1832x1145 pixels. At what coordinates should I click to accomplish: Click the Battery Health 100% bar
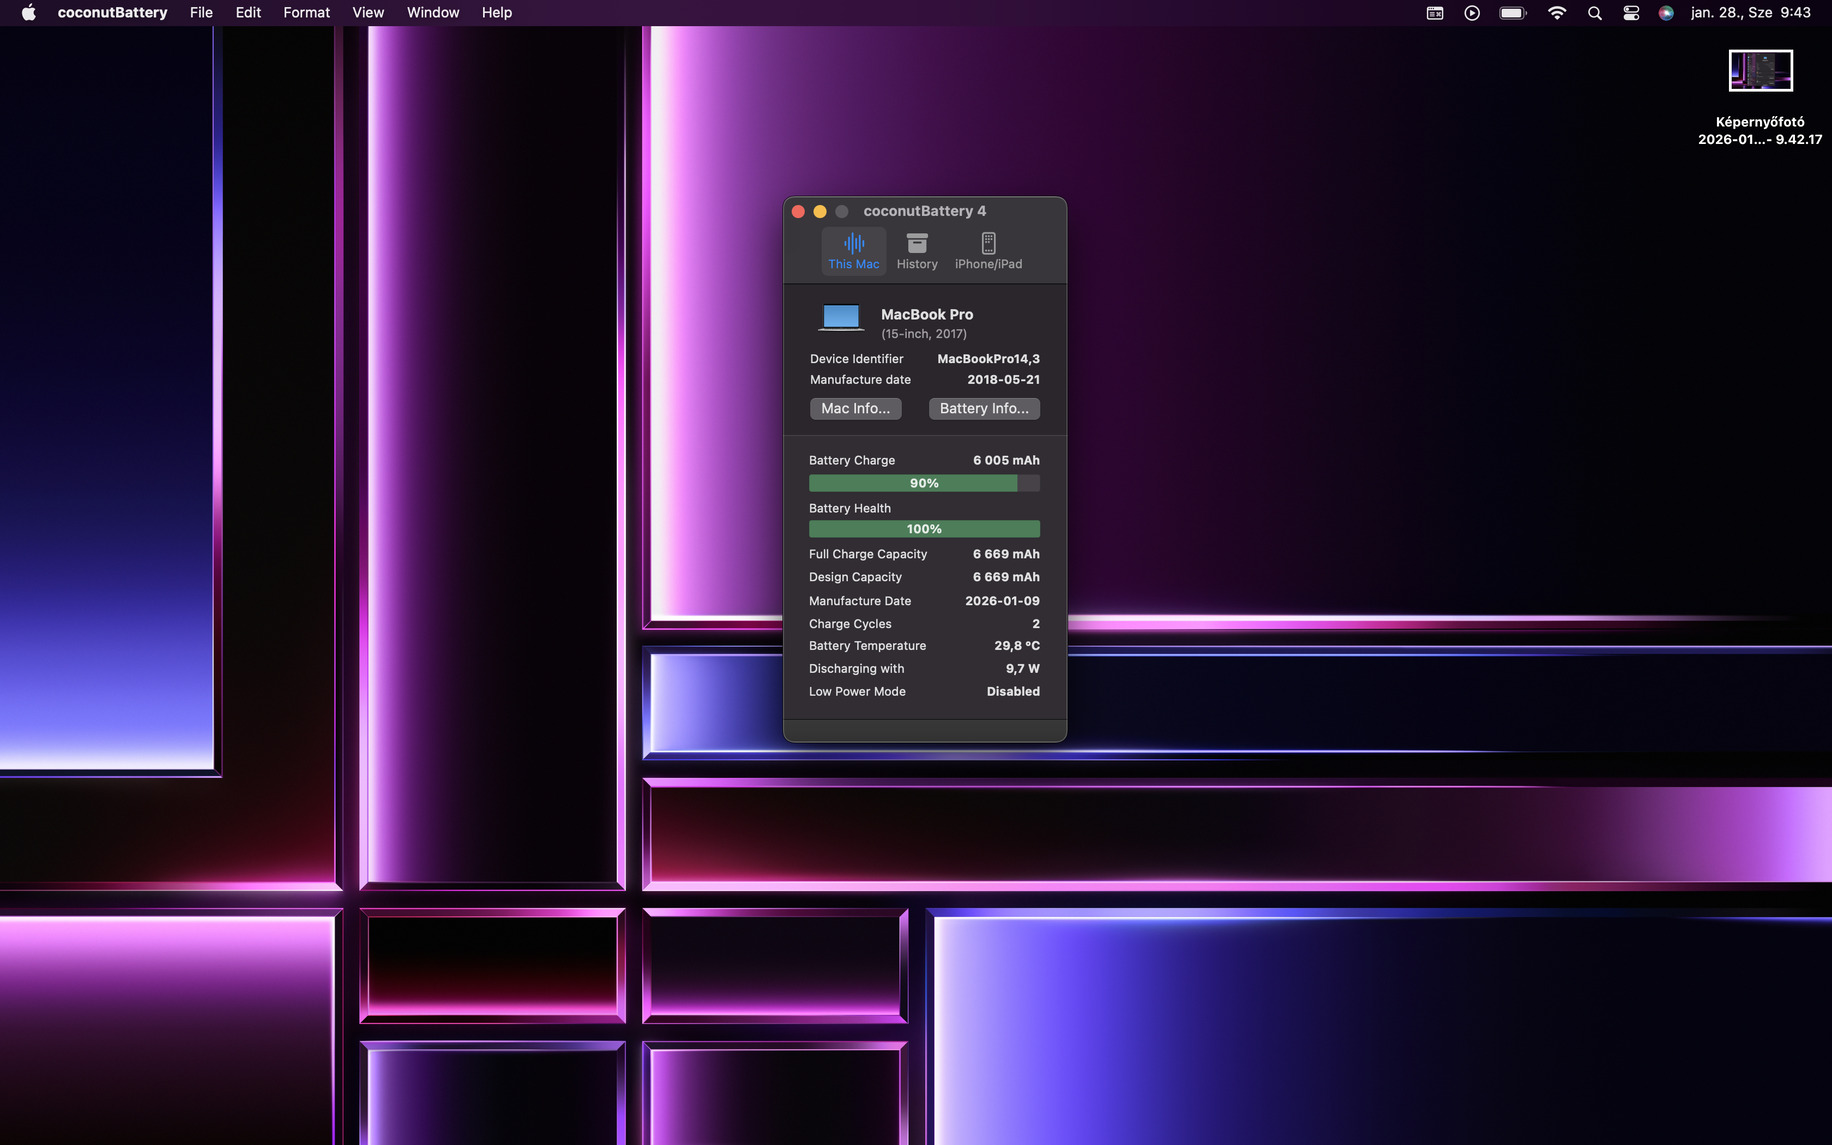(x=924, y=529)
